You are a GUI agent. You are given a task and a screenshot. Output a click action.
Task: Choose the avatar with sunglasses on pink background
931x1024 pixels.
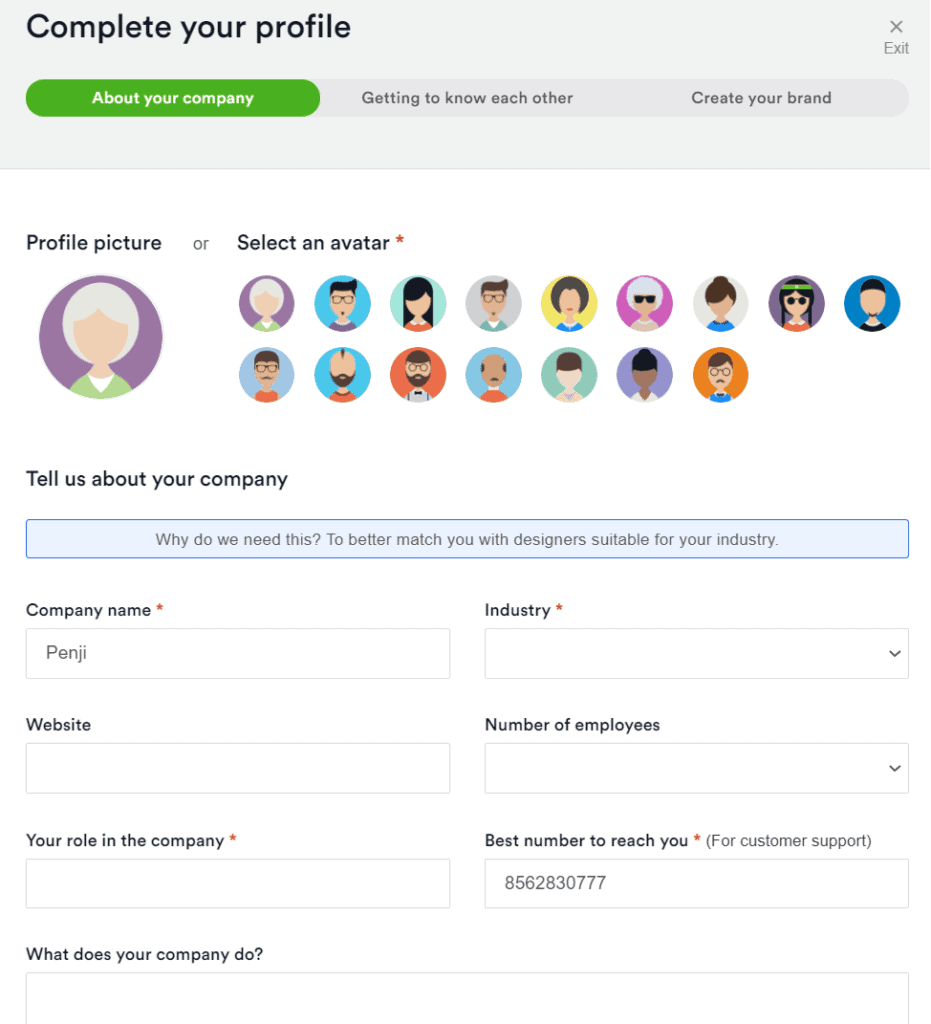coord(644,303)
